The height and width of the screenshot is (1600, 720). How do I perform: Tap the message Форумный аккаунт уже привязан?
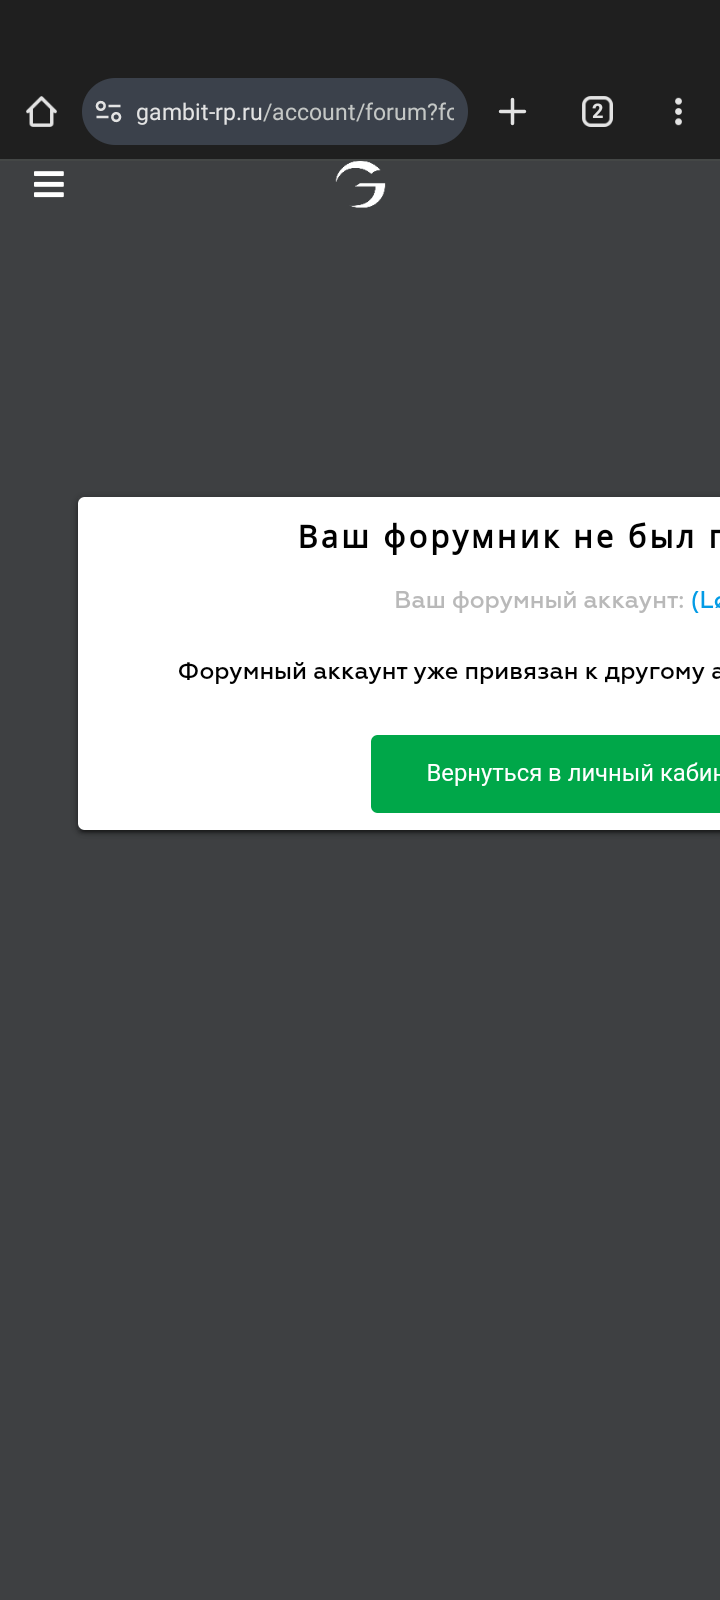[449, 671]
